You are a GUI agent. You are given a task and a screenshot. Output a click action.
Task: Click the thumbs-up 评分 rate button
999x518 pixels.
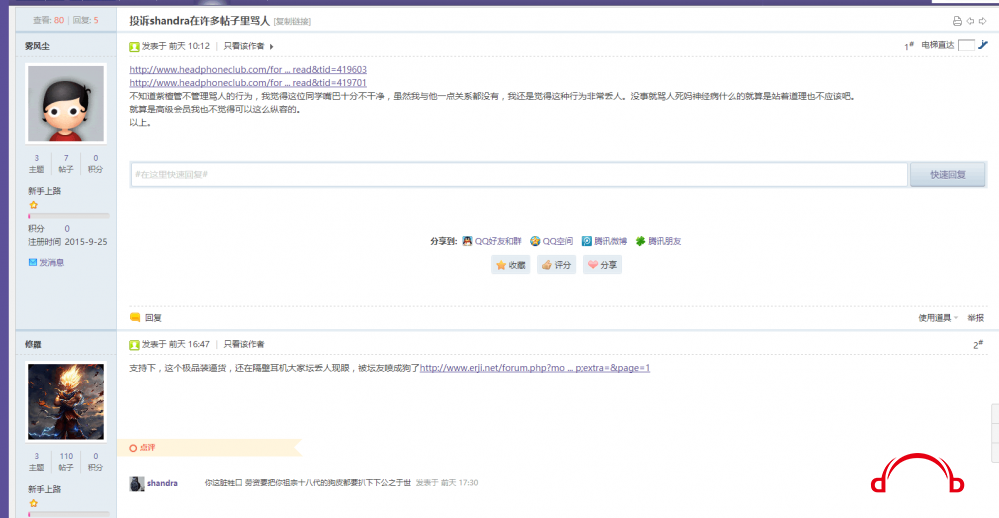click(556, 265)
